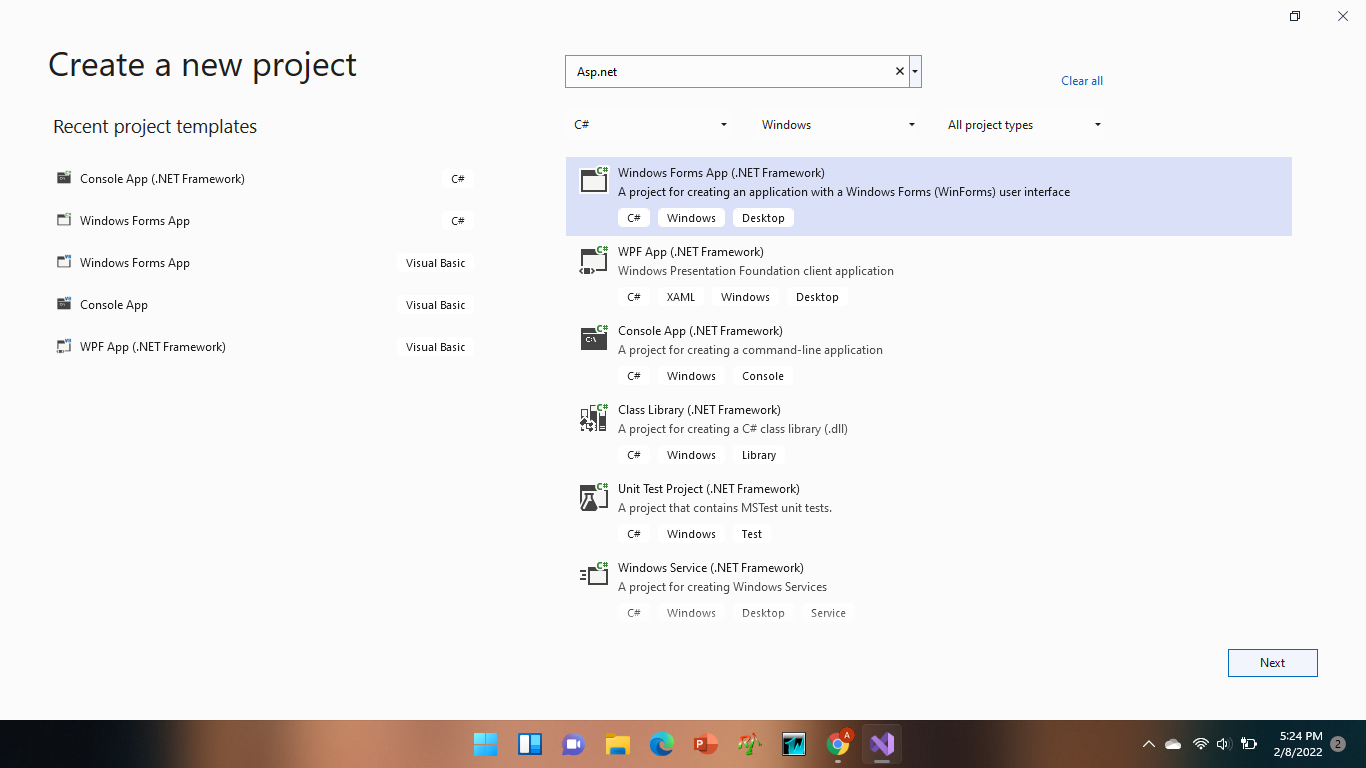The width and height of the screenshot is (1366, 768).
Task: Click the Test tag under Unit Test Project
Action: coord(752,534)
